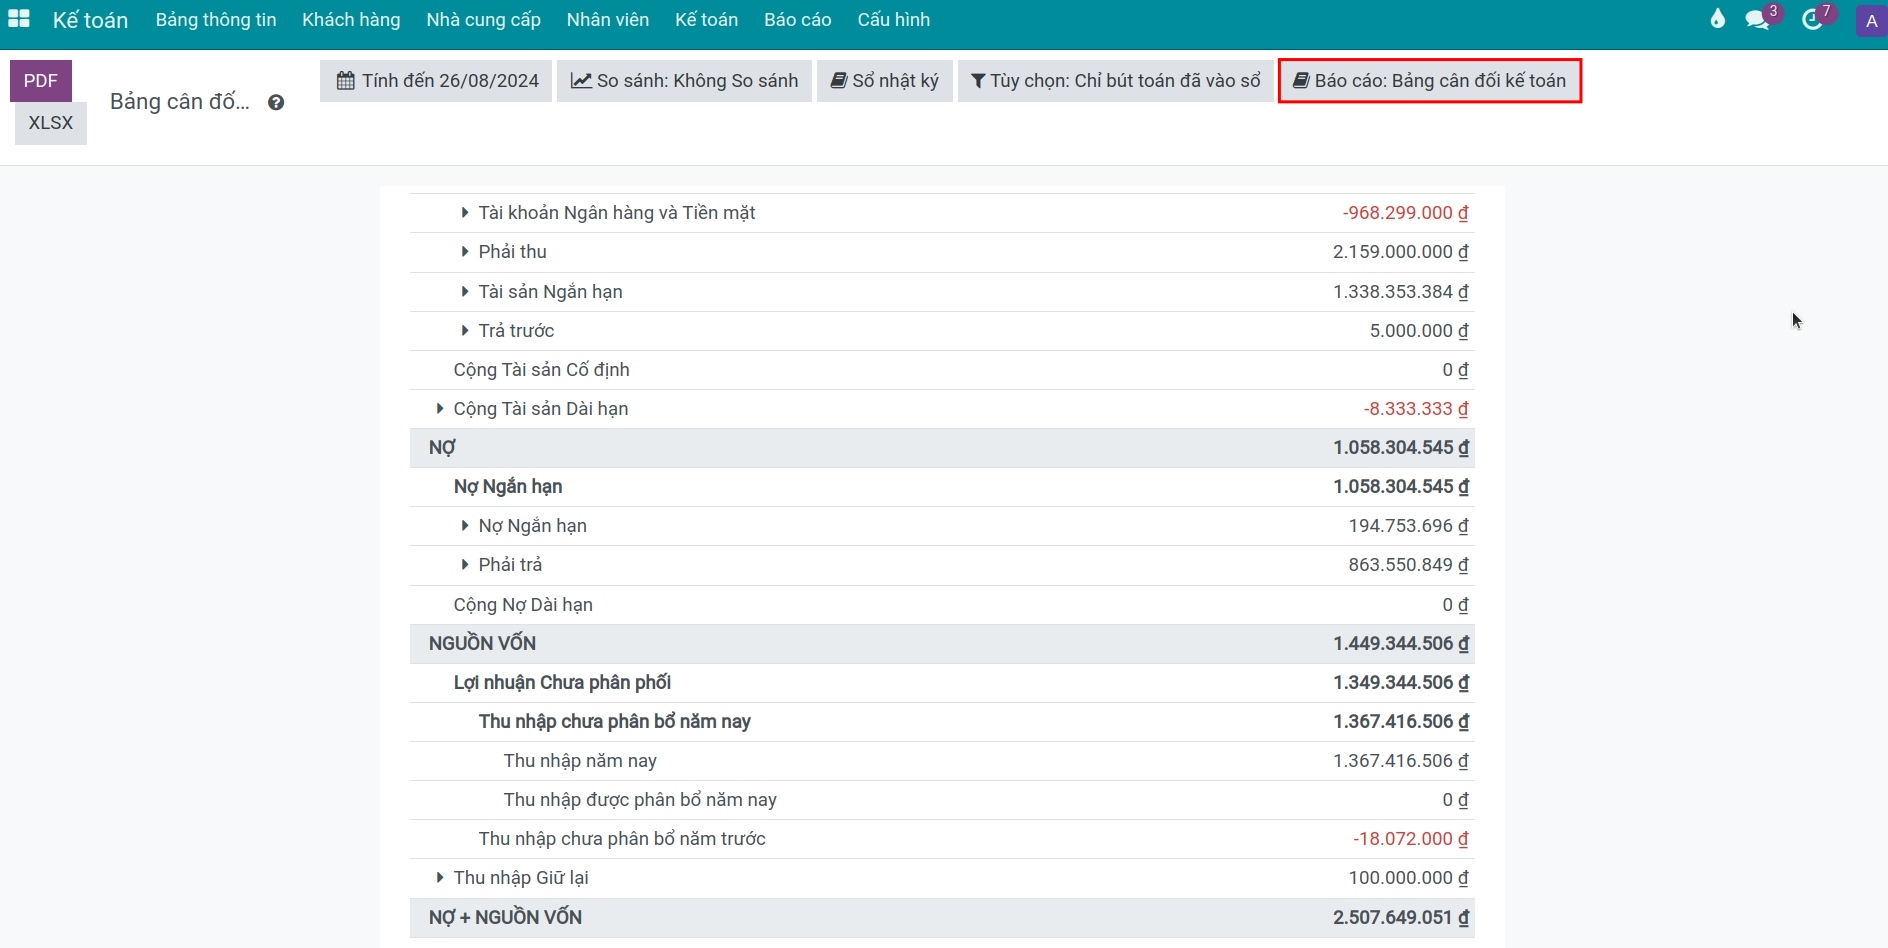The width and height of the screenshot is (1888, 948).
Task: Open the So sánh comparison dropdown
Action: point(684,81)
